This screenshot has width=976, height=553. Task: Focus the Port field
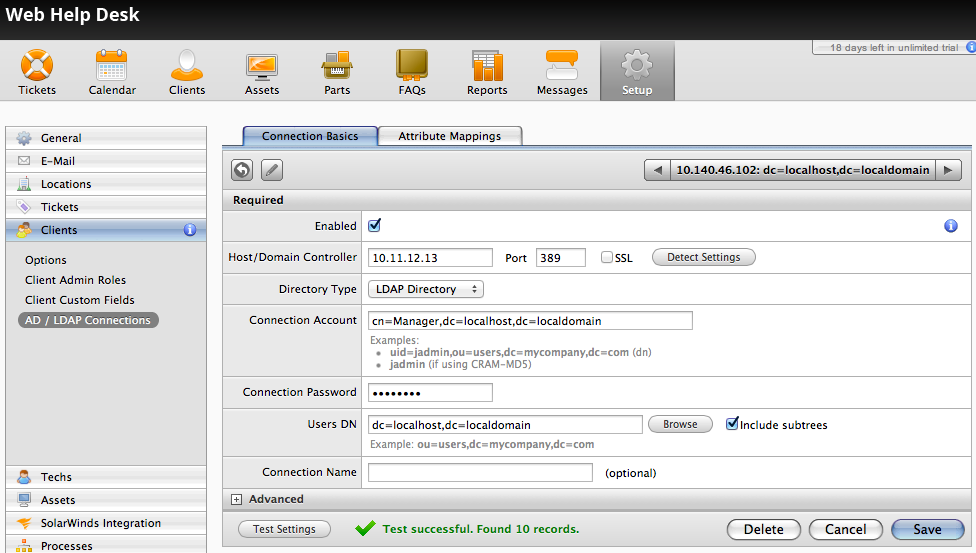[561, 258]
